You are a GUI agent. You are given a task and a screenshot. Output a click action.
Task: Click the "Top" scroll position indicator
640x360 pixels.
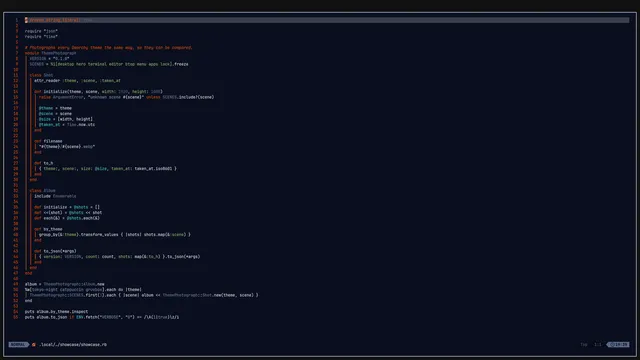[x=584, y=344]
